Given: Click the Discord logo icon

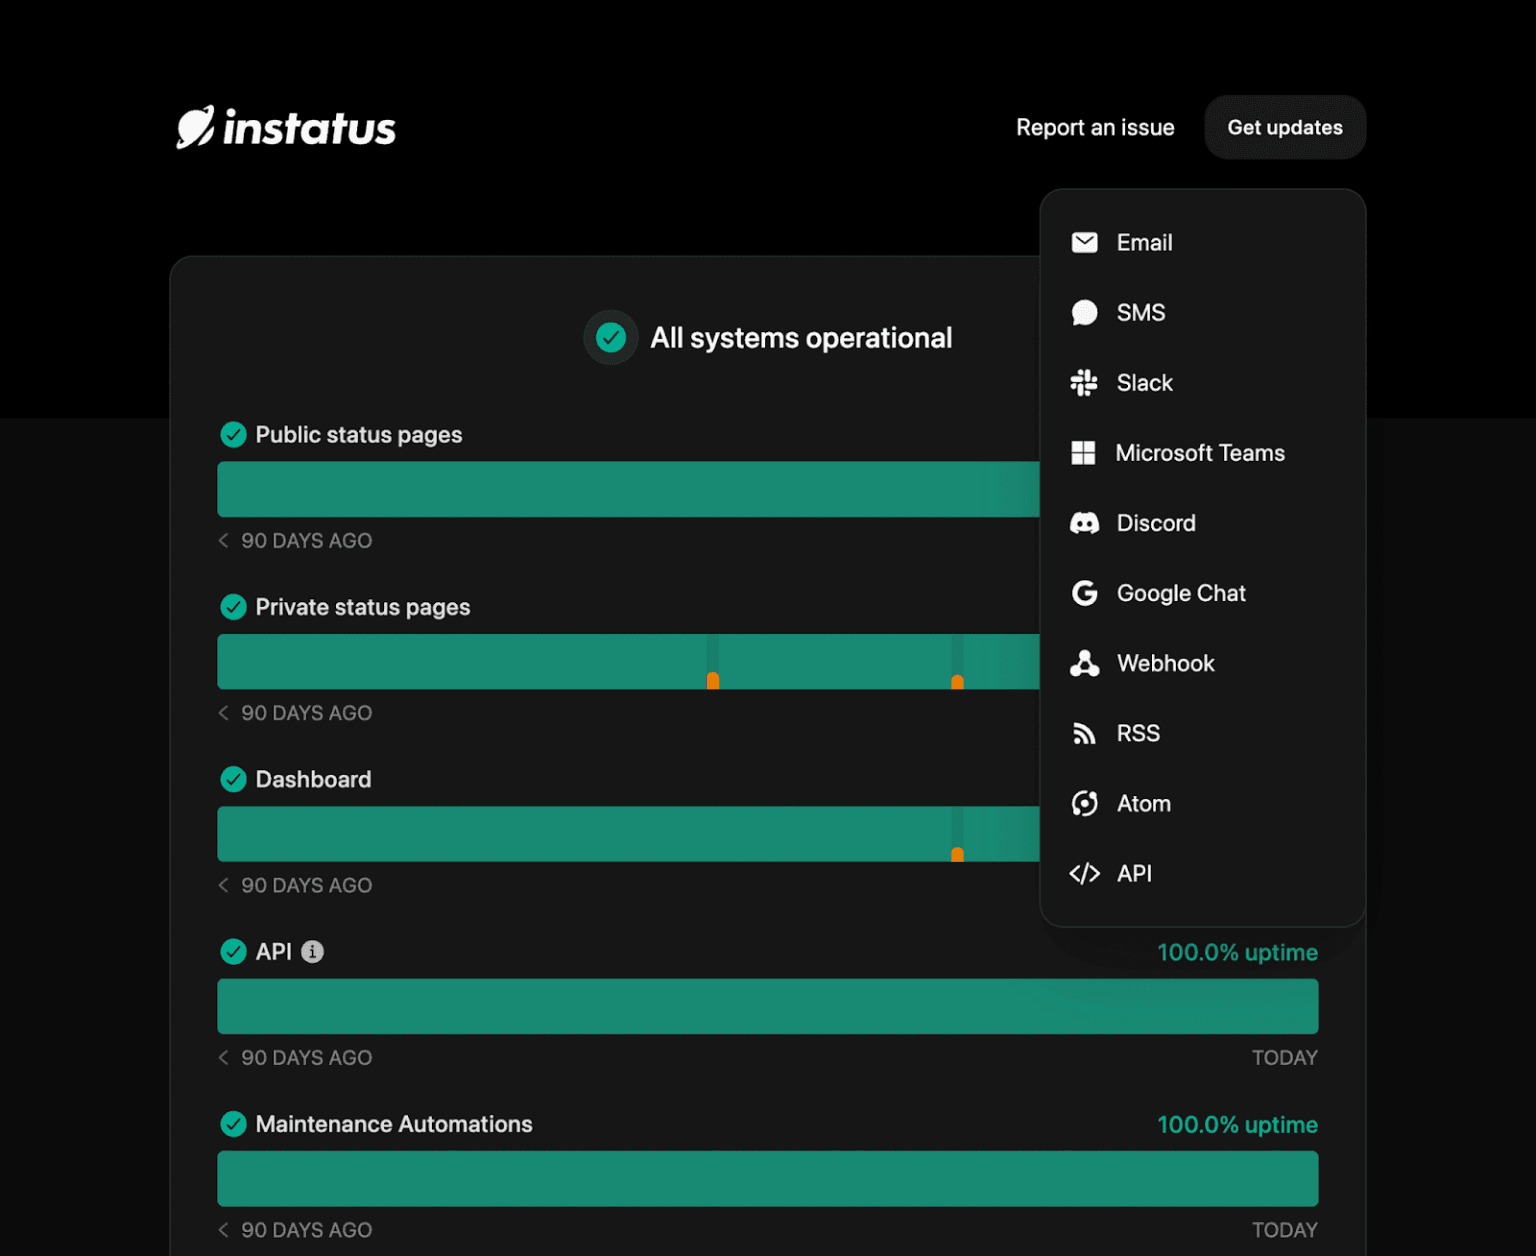Looking at the screenshot, I should pos(1084,523).
